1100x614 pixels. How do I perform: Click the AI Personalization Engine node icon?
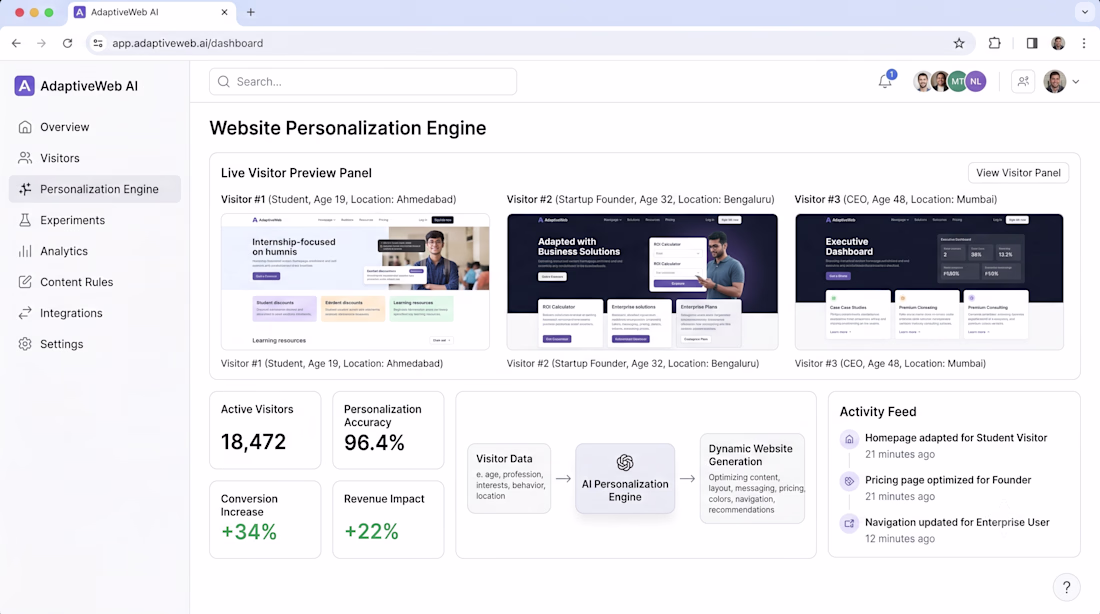(625, 462)
